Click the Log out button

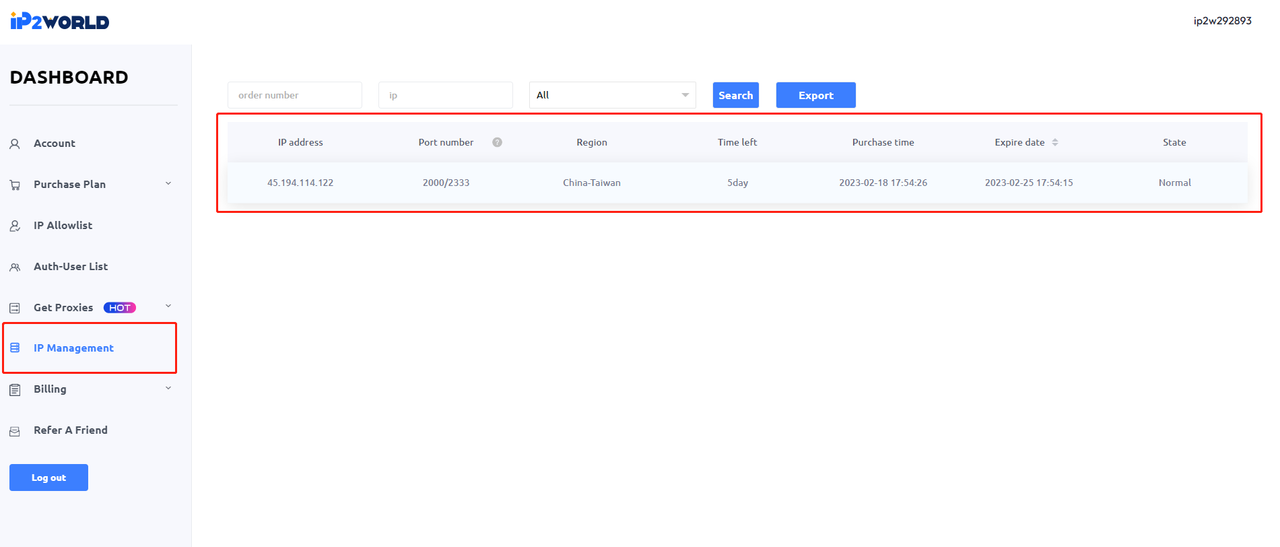[49, 478]
